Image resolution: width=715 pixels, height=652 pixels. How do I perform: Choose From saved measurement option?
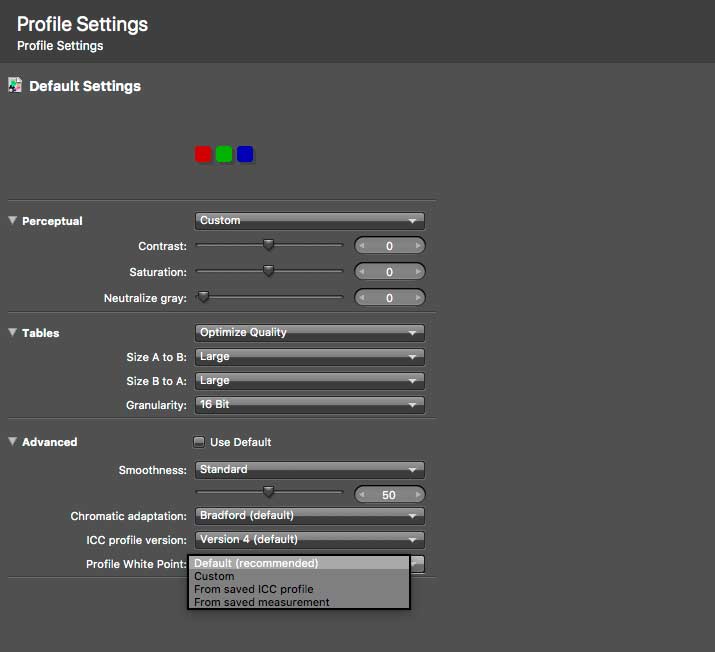click(x=299, y=602)
